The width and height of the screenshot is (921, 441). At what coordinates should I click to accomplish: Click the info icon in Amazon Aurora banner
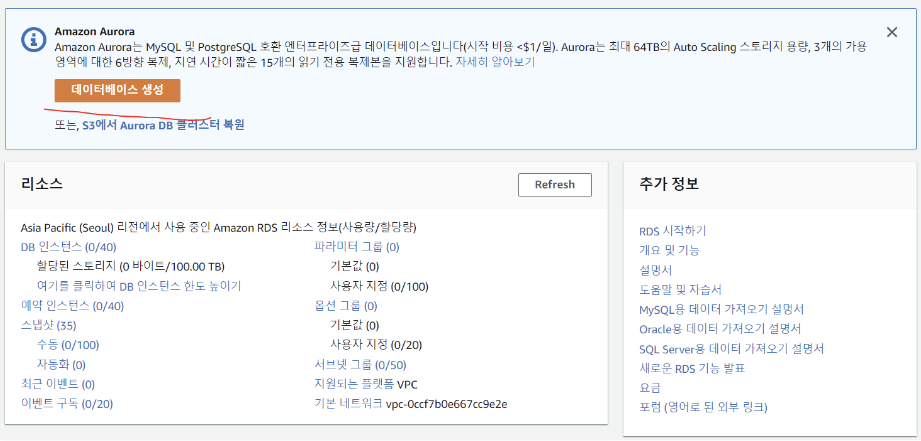[x=33, y=39]
